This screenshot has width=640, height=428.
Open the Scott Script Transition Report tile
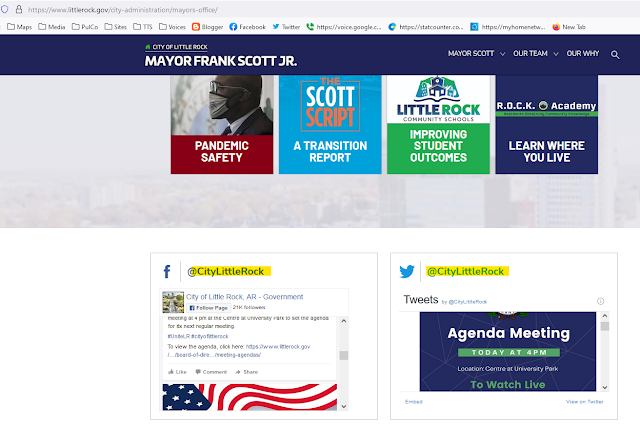(330, 124)
